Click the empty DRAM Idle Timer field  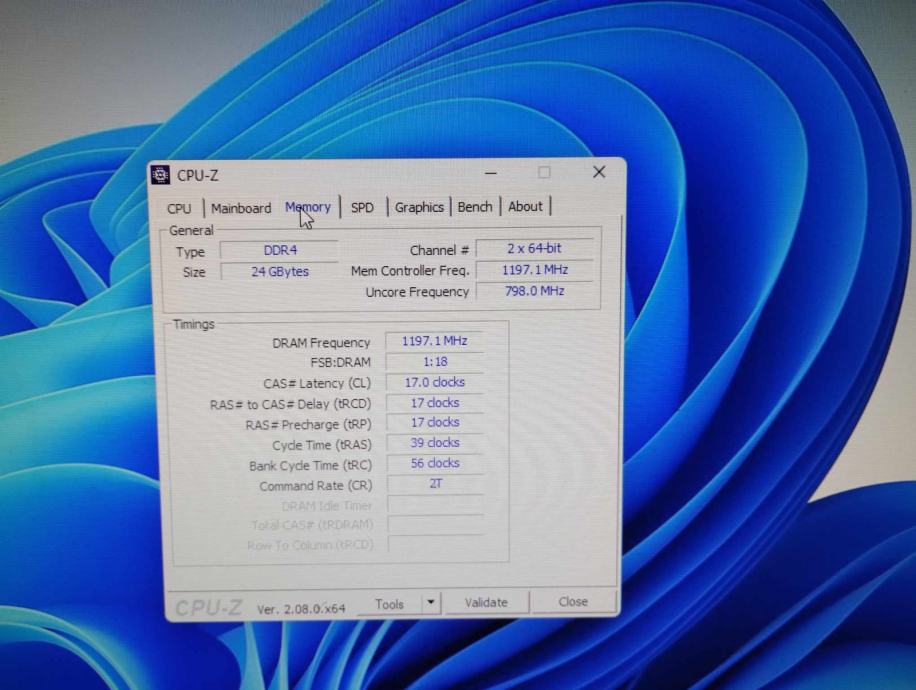435,505
